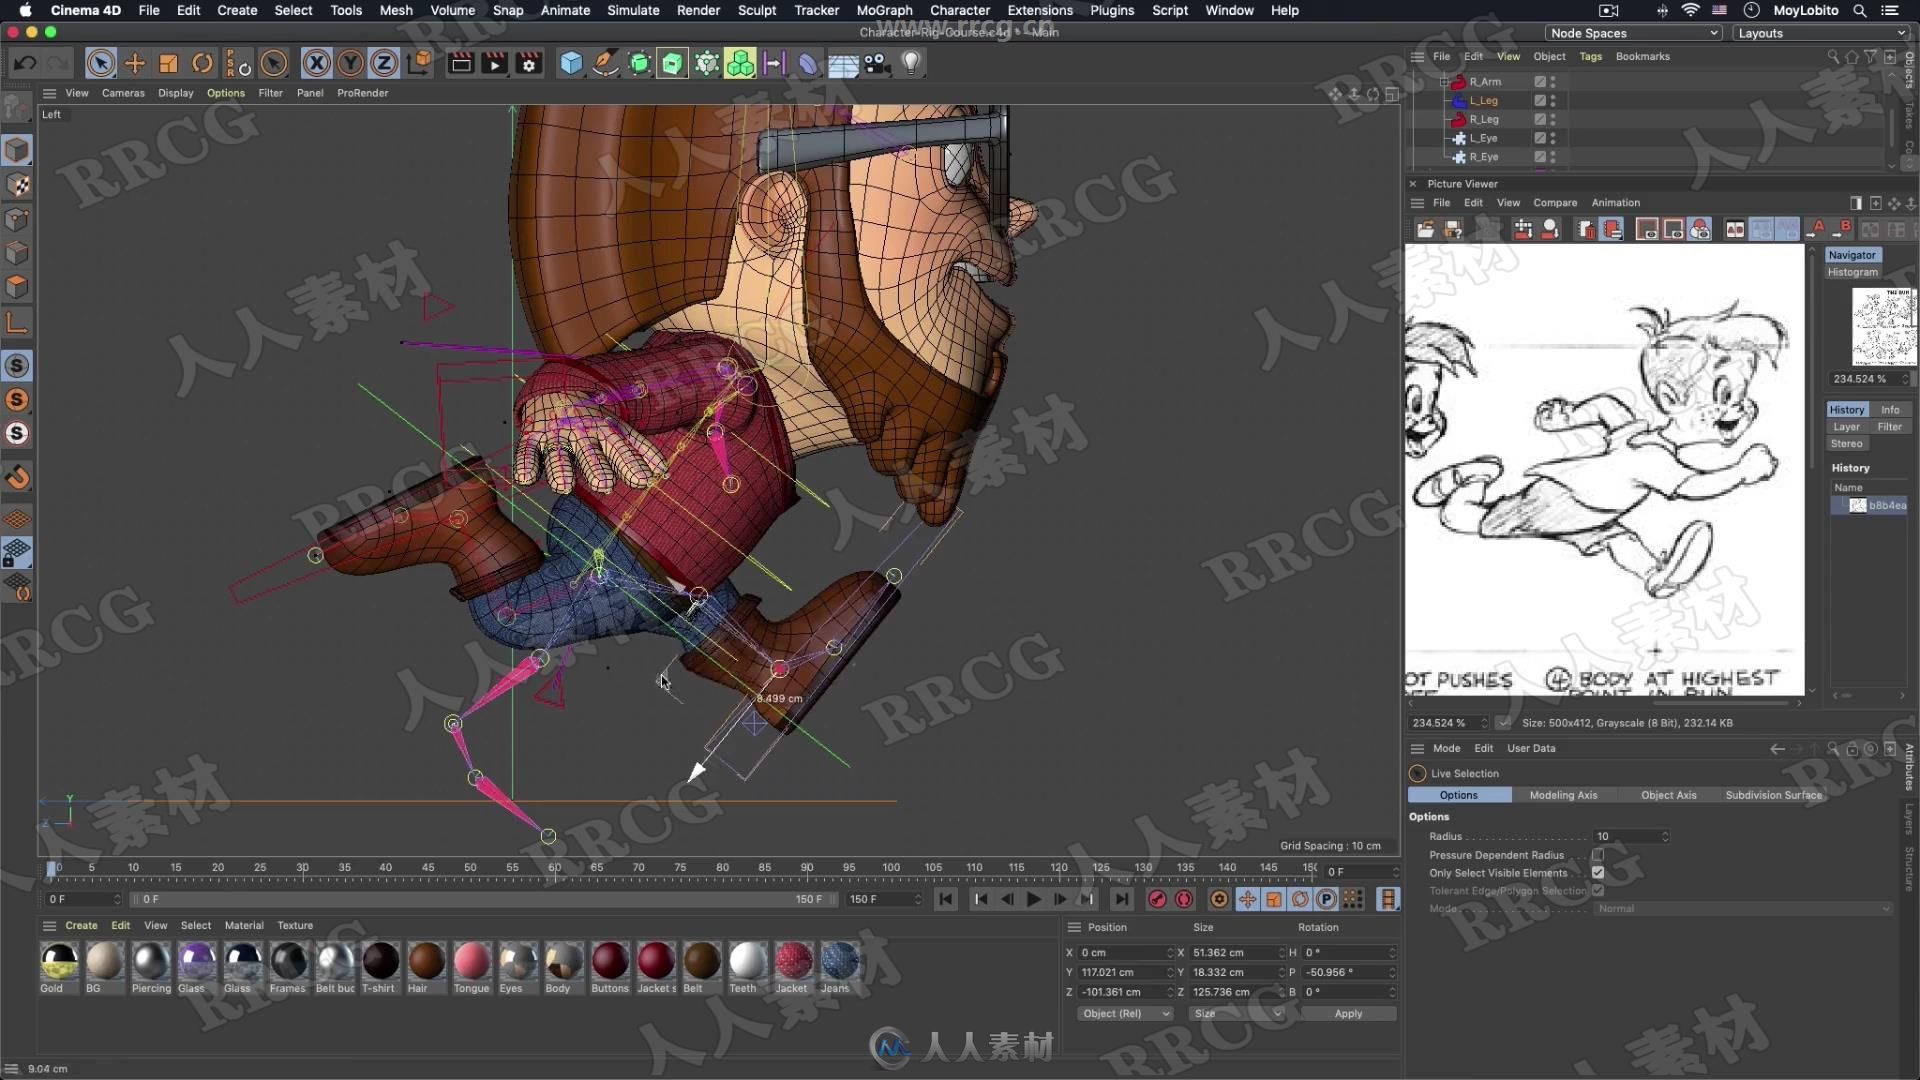This screenshot has width=1920, height=1080.
Task: Select the Scale tool in toolbar
Action: click(x=169, y=62)
